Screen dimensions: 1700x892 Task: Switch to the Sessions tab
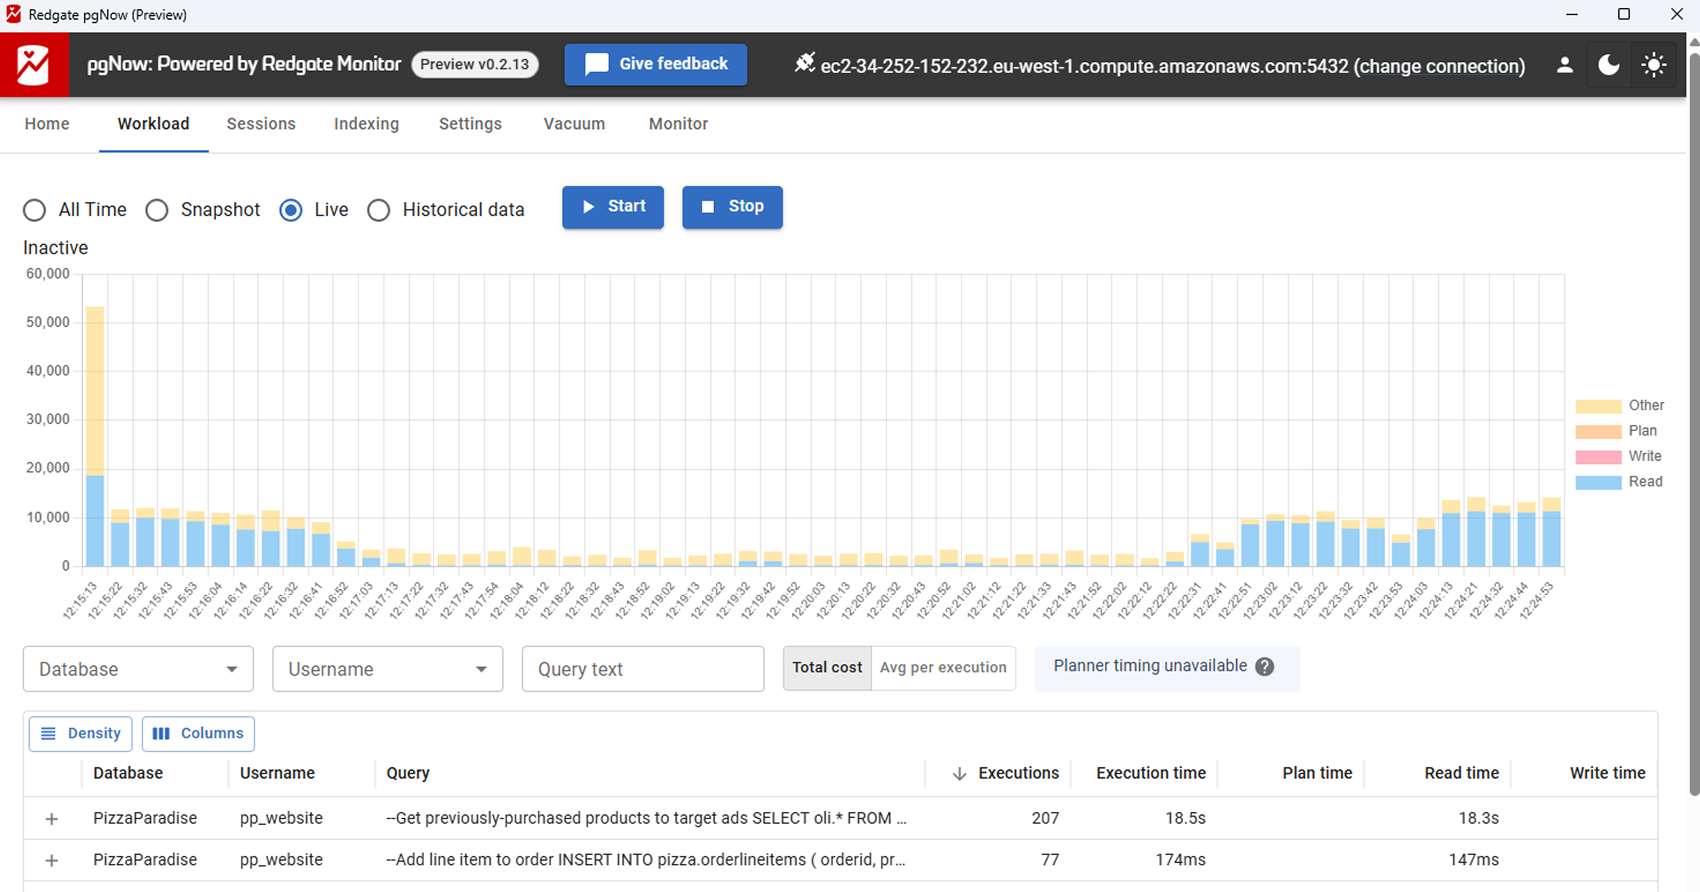[x=261, y=124]
